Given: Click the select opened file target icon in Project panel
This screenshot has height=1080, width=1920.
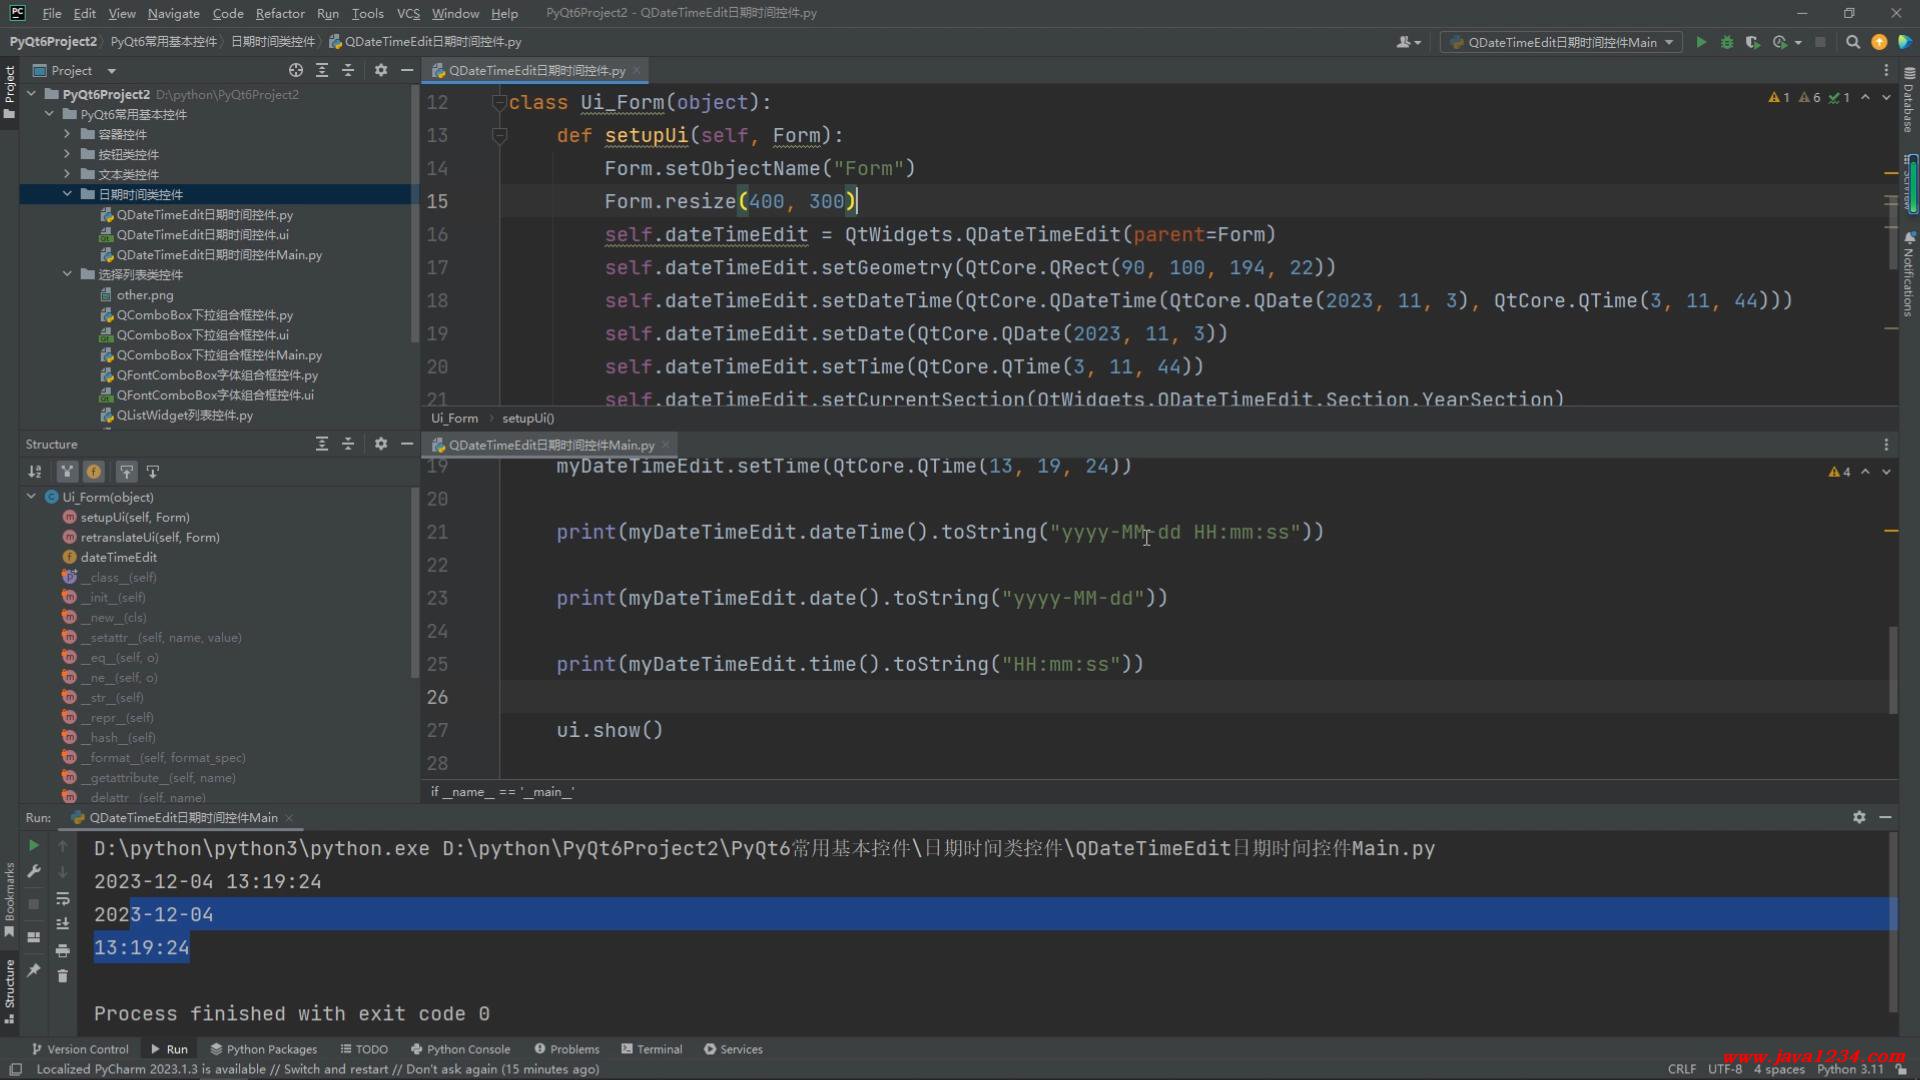Looking at the screenshot, I should pos(296,70).
